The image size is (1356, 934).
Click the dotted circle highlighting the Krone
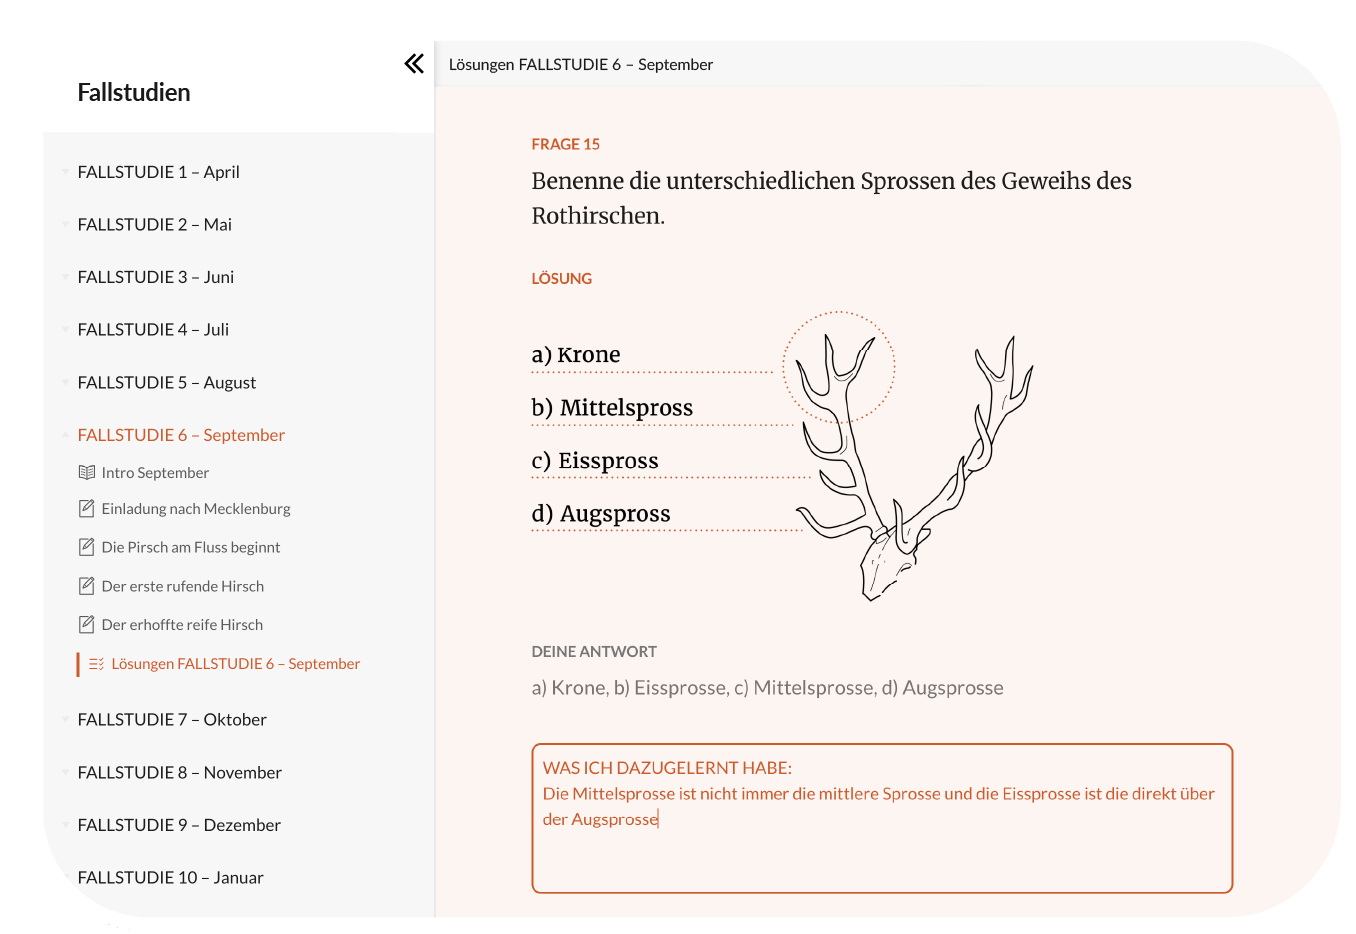pos(838,367)
